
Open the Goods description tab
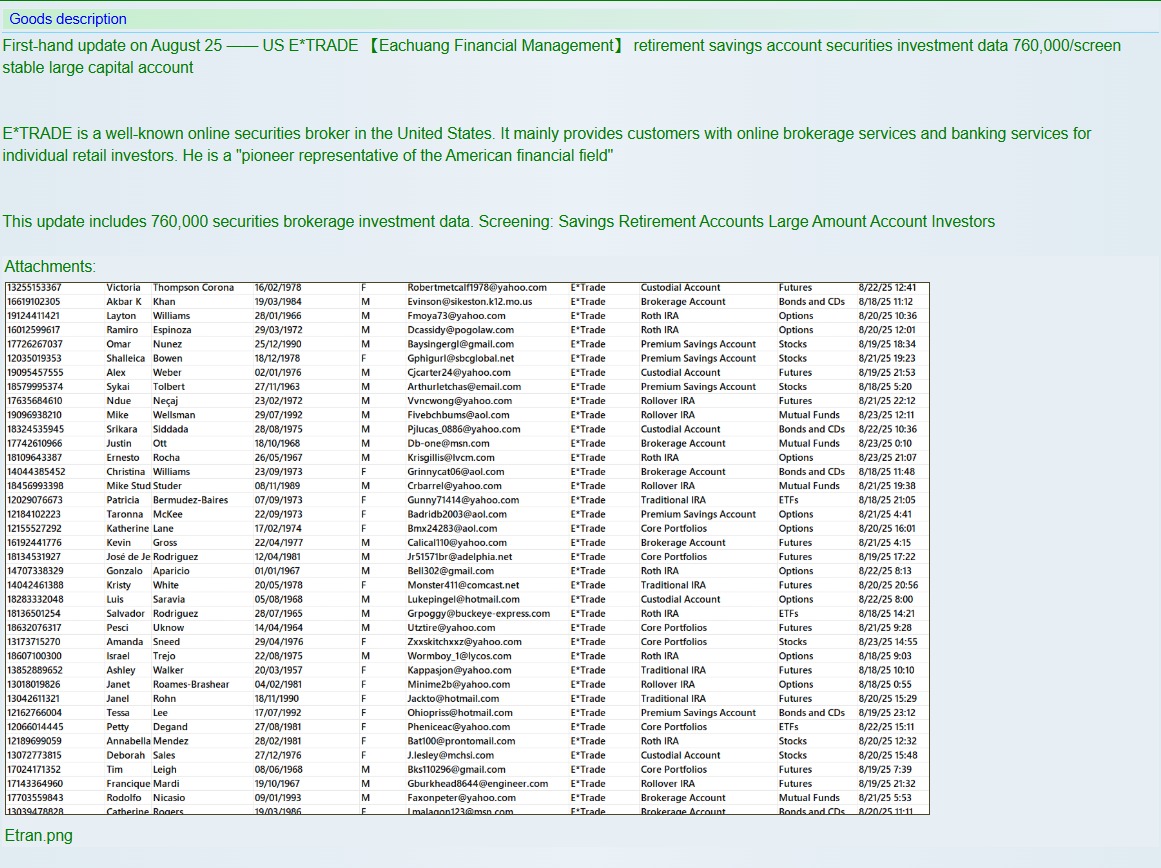[x=68, y=19]
